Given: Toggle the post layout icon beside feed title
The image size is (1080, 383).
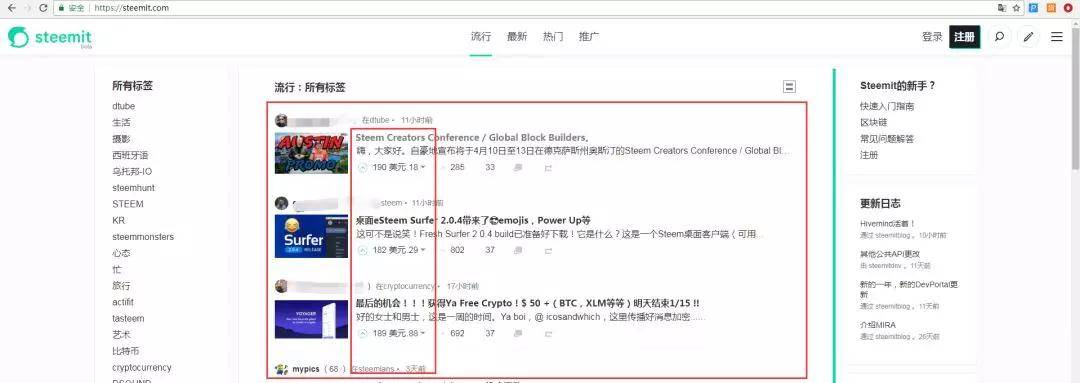Looking at the screenshot, I should coord(789,87).
